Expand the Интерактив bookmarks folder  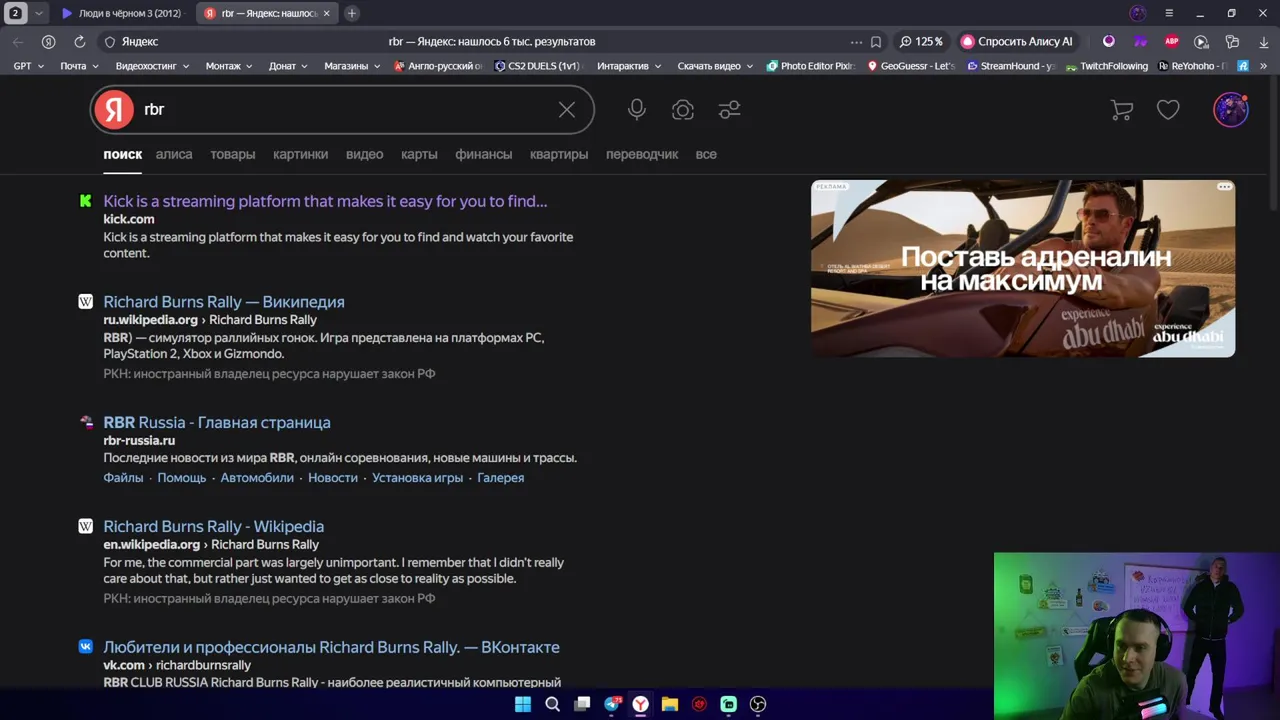click(x=629, y=66)
